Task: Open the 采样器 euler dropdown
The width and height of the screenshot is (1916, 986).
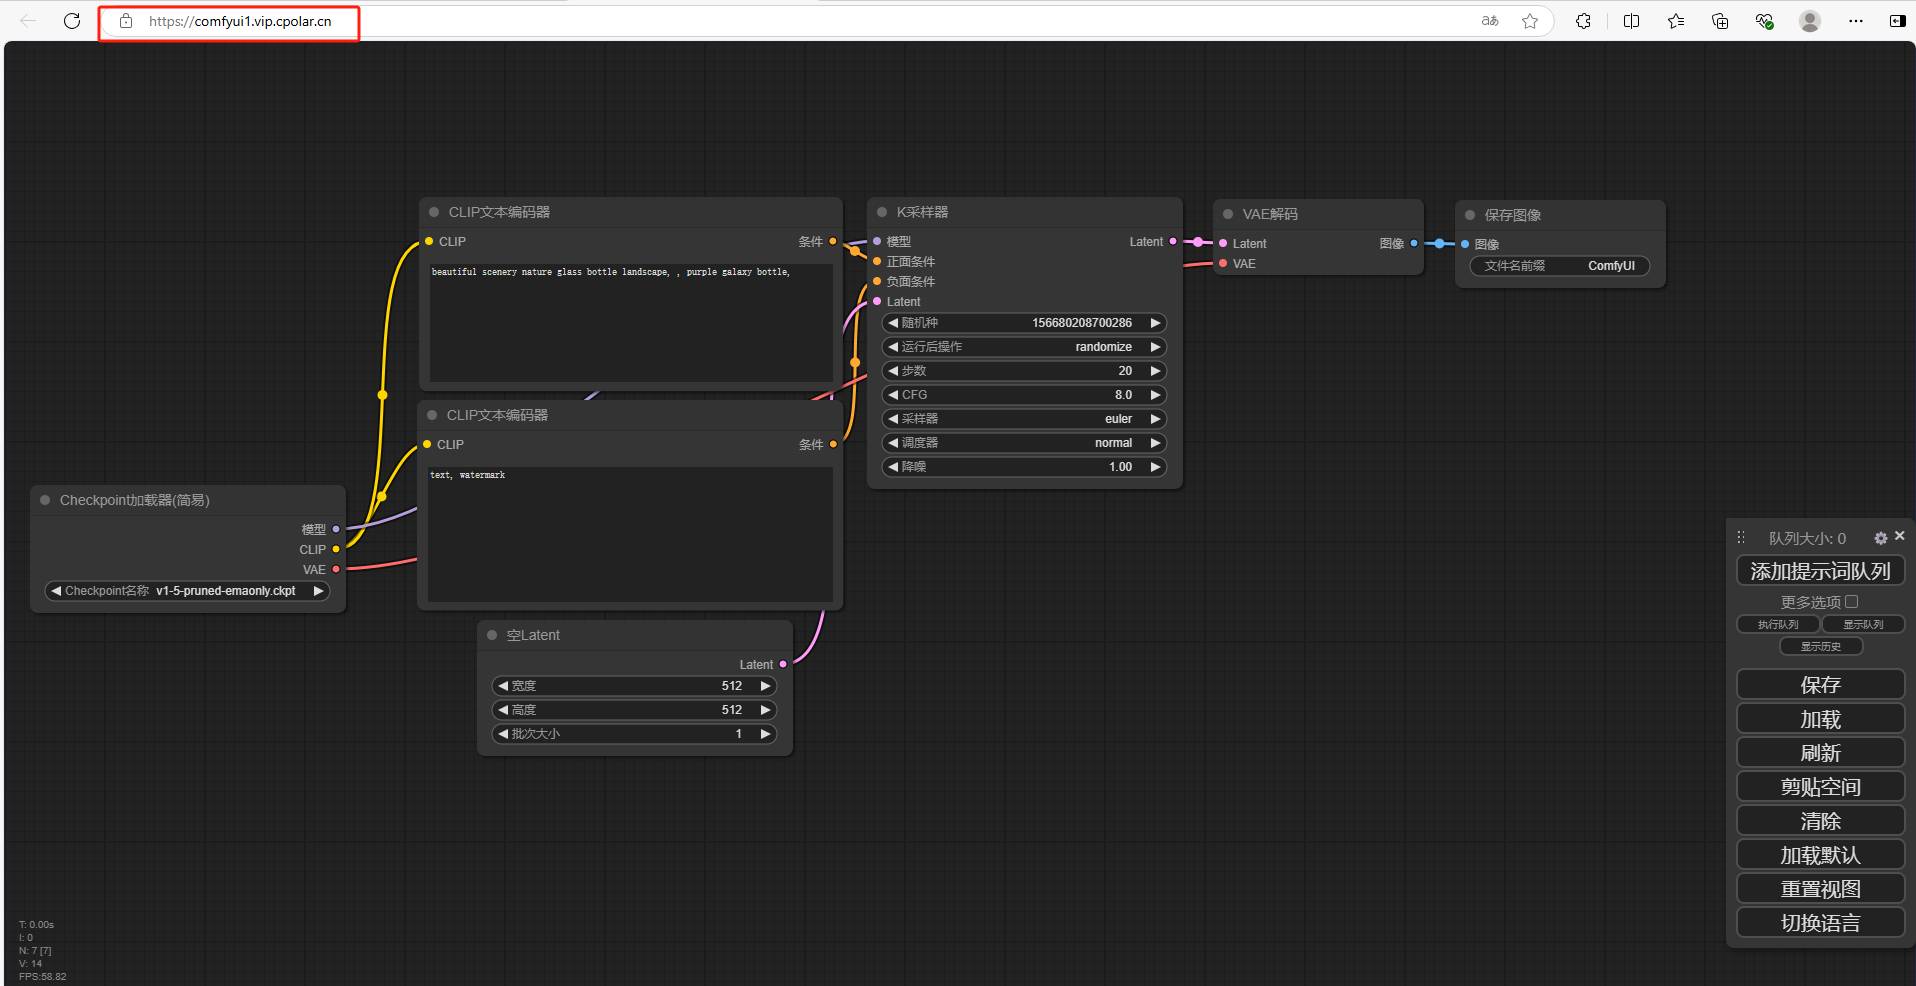Action: [1024, 419]
